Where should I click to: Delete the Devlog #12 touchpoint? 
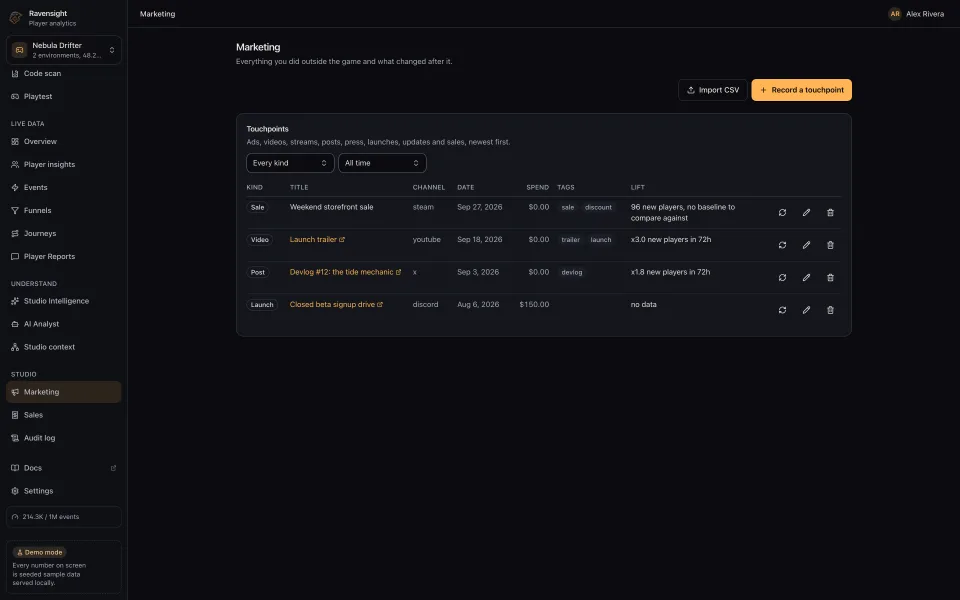point(830,277)
